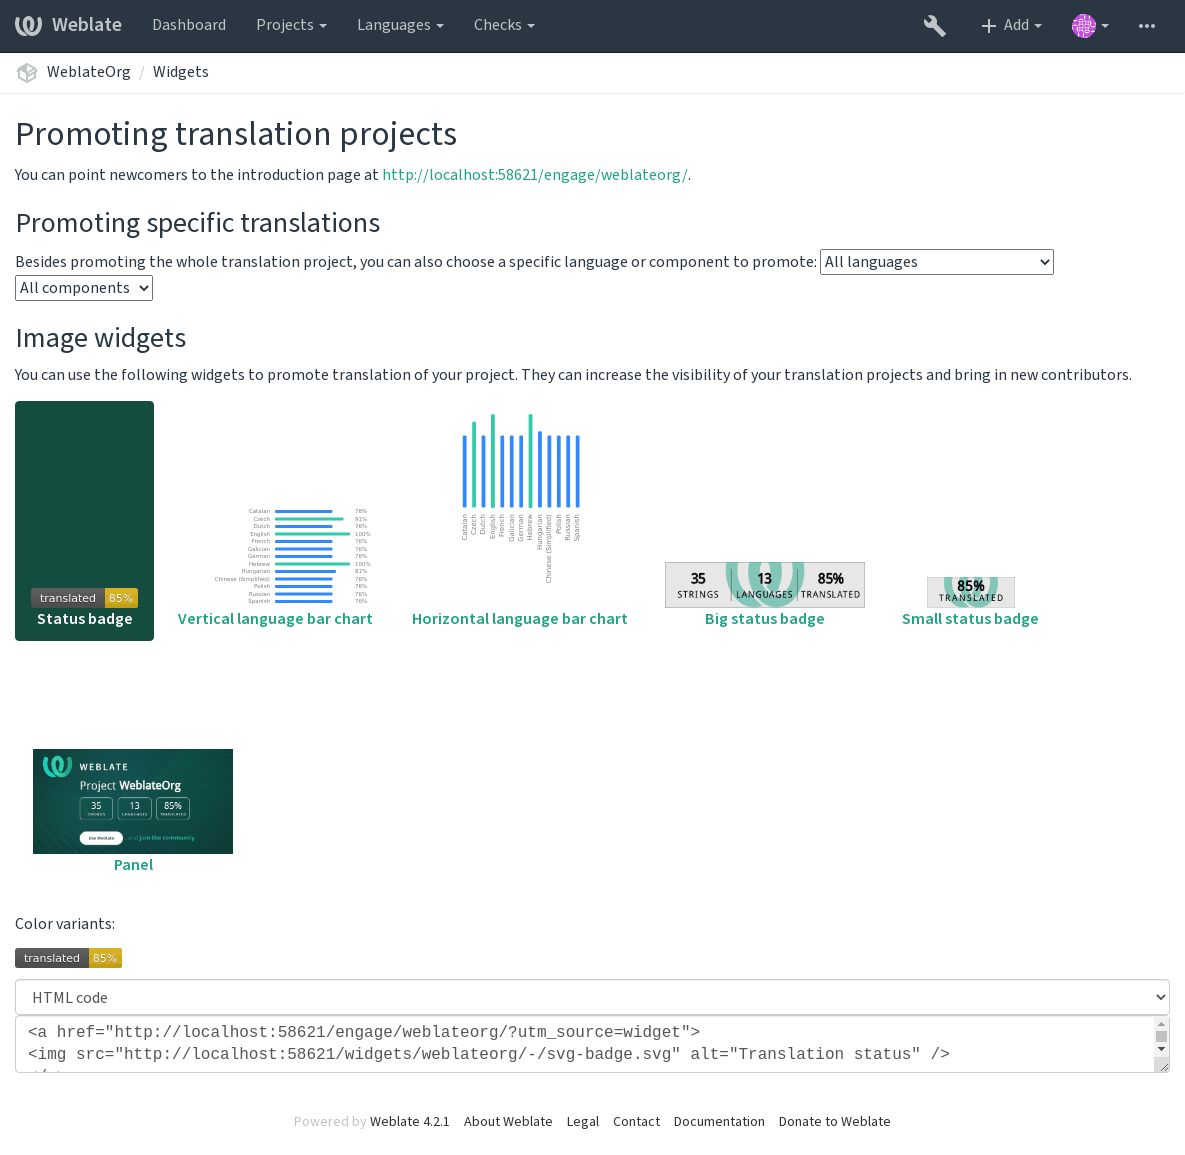This screenshot has width=1185, height=1155.
Task: Select the Status badge widget
Action: (x=85, y=521)
